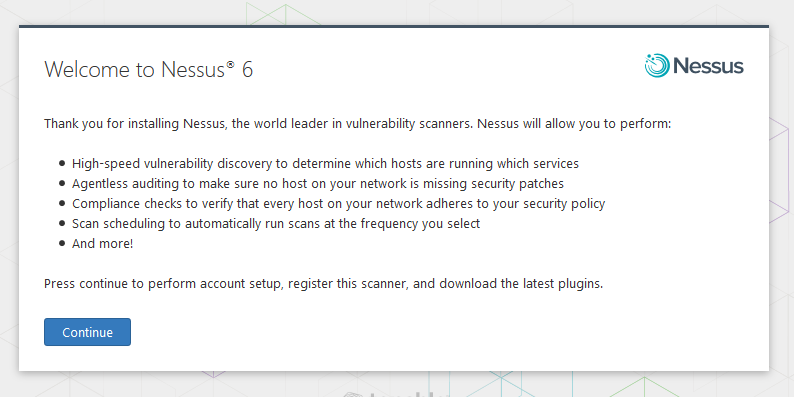Click the Scan scheduling list item text
This screenshot has height=397, width=794.
276,224
